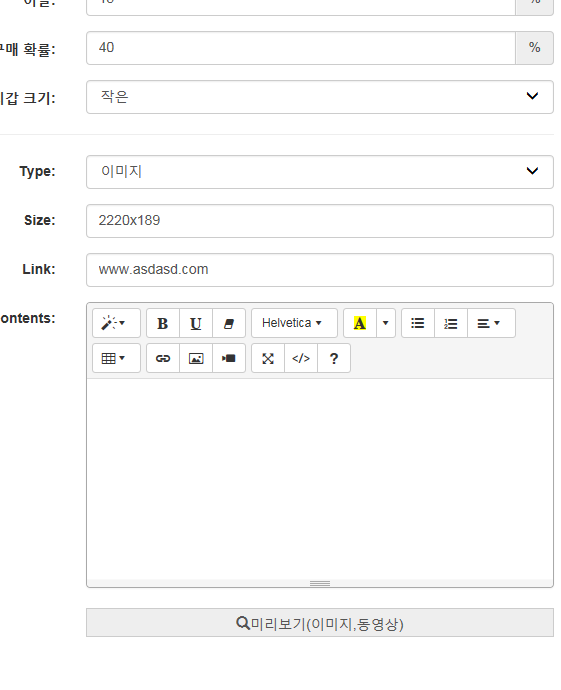Click the probability field showing 40
Image resolution: width=561 pixels, height=690 pixels.
pos(301,48)
